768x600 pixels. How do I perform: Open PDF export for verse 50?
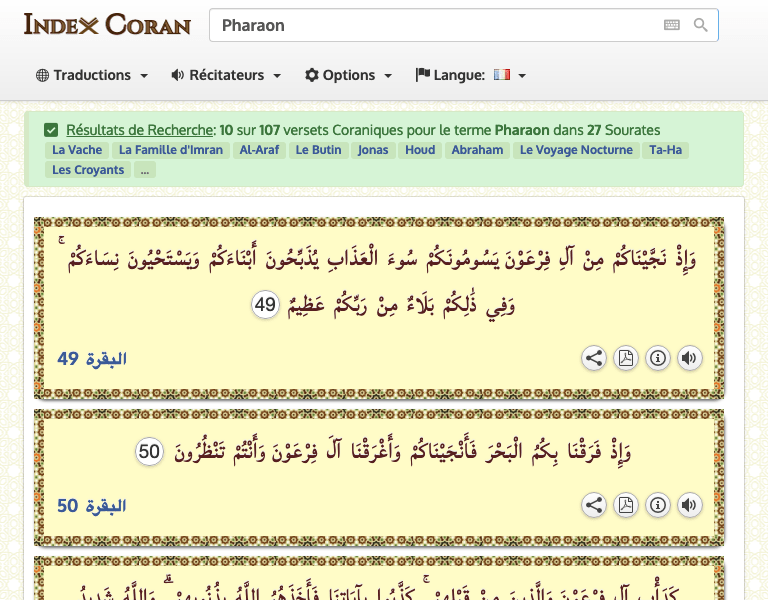click(x=626, y=506)
